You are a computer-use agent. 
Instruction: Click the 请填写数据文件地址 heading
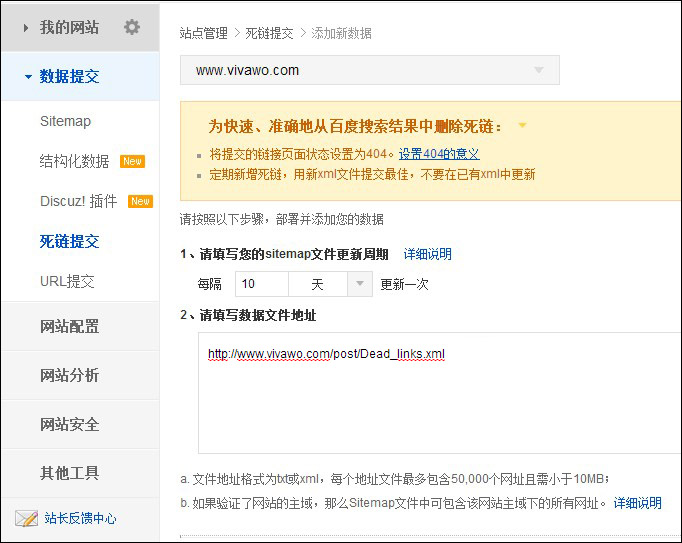click(257, 315)
